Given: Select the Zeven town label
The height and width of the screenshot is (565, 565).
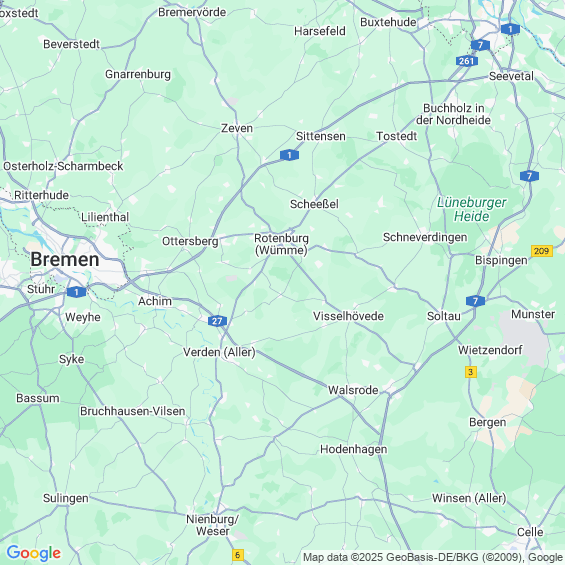Looking at the screenshot, I should pyautogui.click(x=237, y=128).
